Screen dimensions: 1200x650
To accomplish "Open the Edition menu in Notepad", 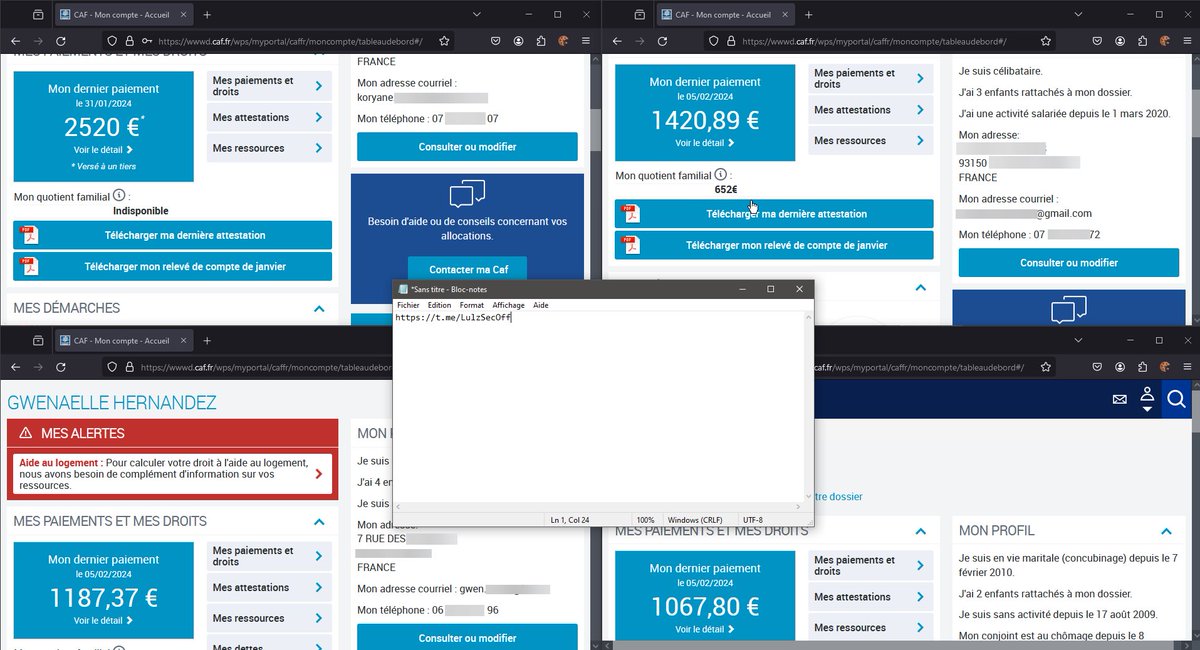I will (439, 305).
